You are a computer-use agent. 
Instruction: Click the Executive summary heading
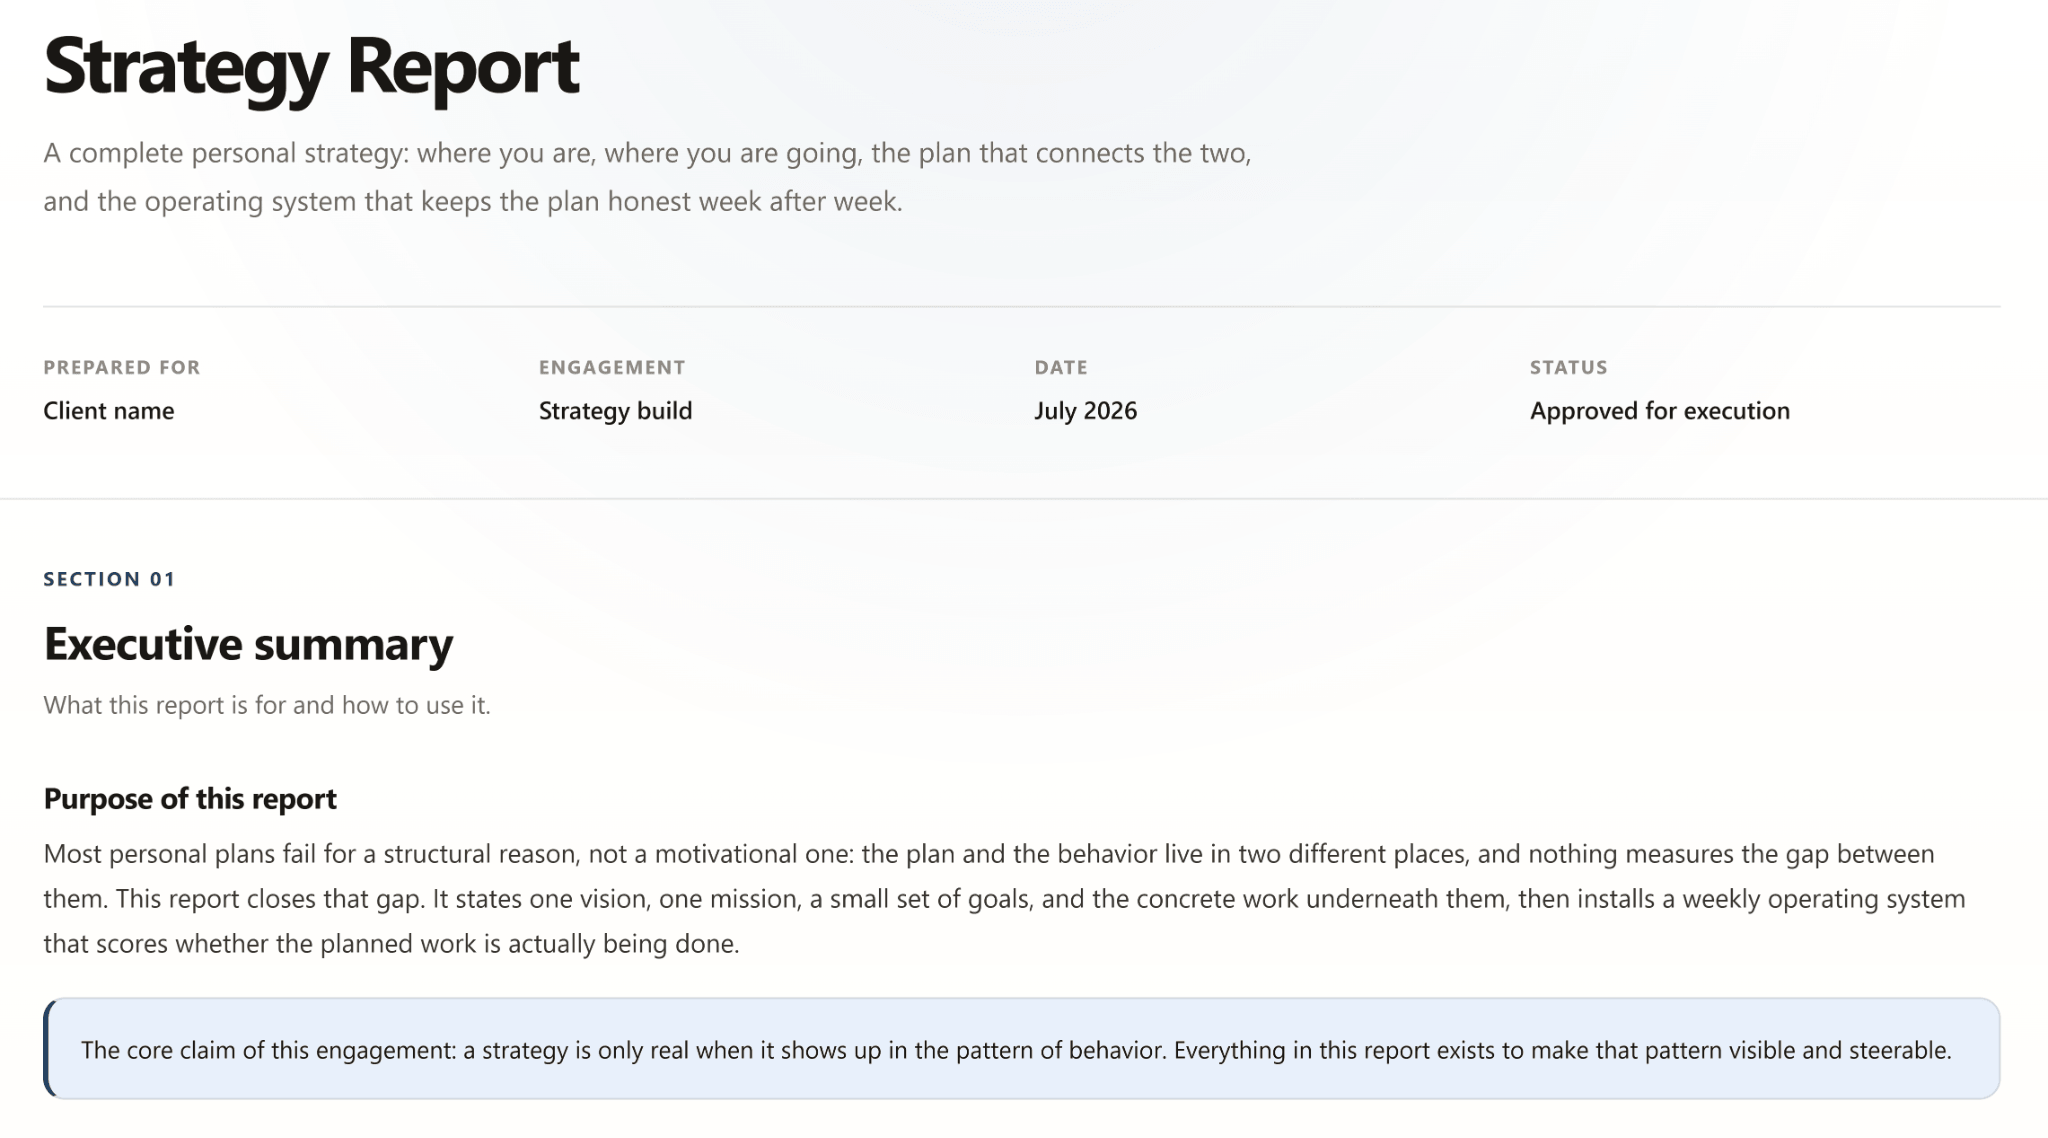[248, 644]
